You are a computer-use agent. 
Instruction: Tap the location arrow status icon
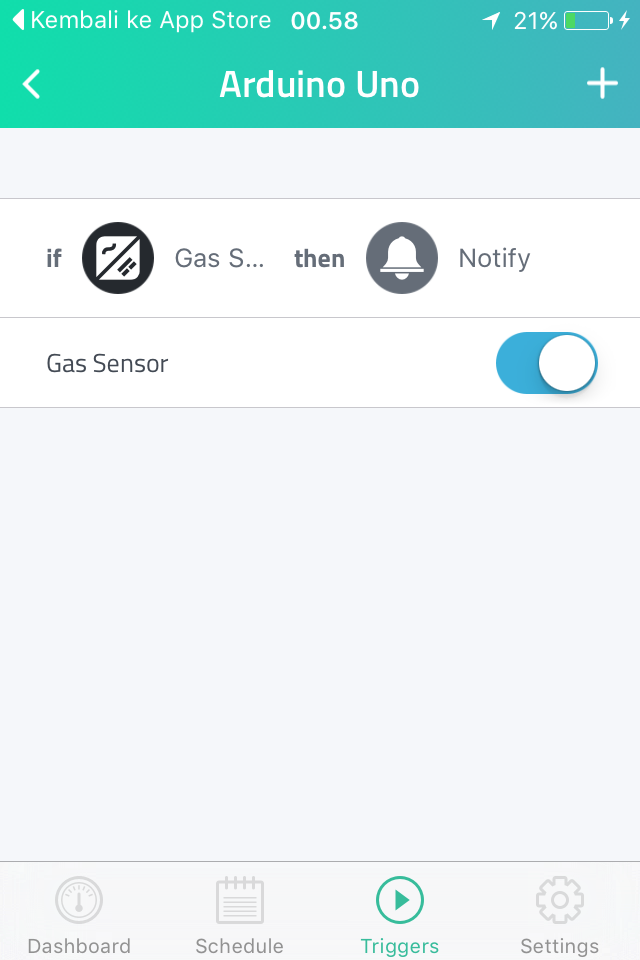pos(491,21)
